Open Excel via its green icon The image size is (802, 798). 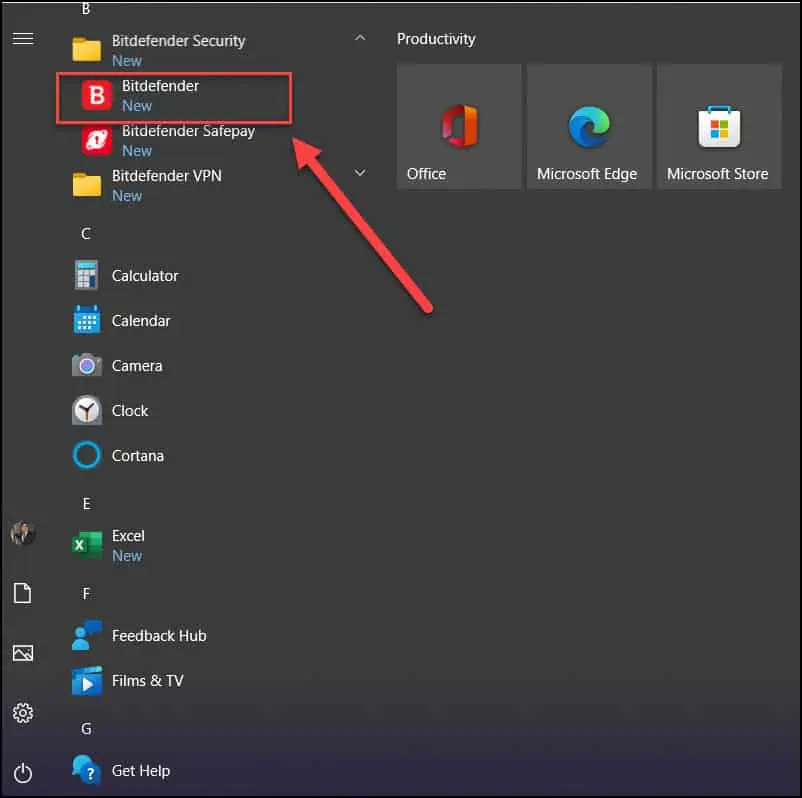[86, 545]
